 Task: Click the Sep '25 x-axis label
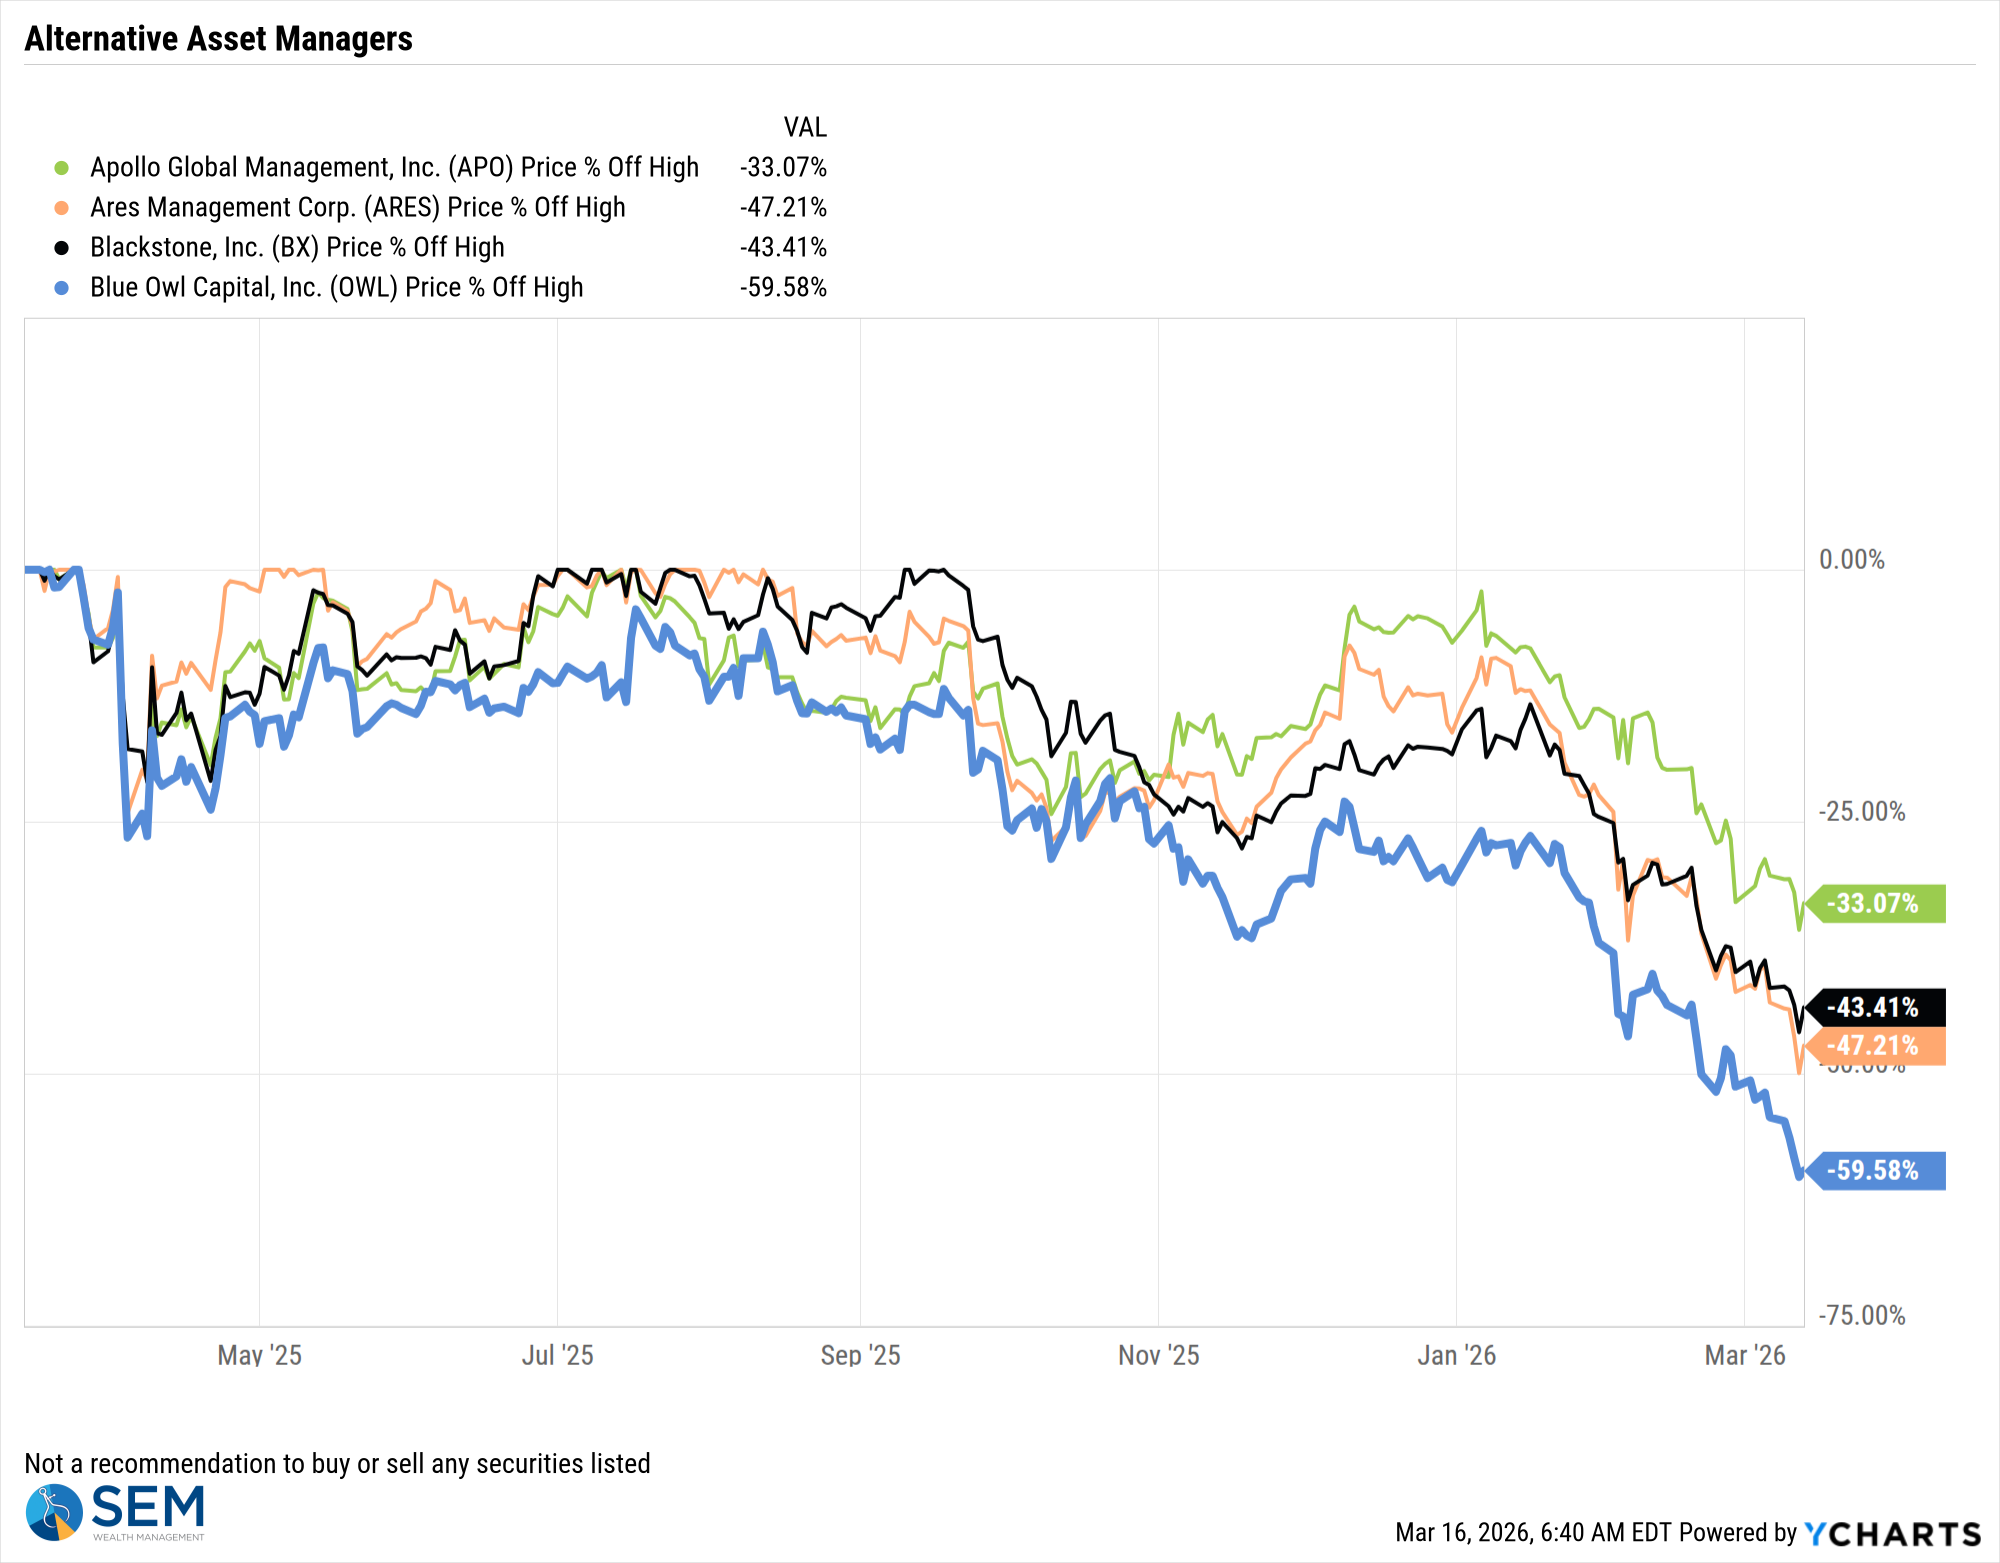coord(860,1356)
